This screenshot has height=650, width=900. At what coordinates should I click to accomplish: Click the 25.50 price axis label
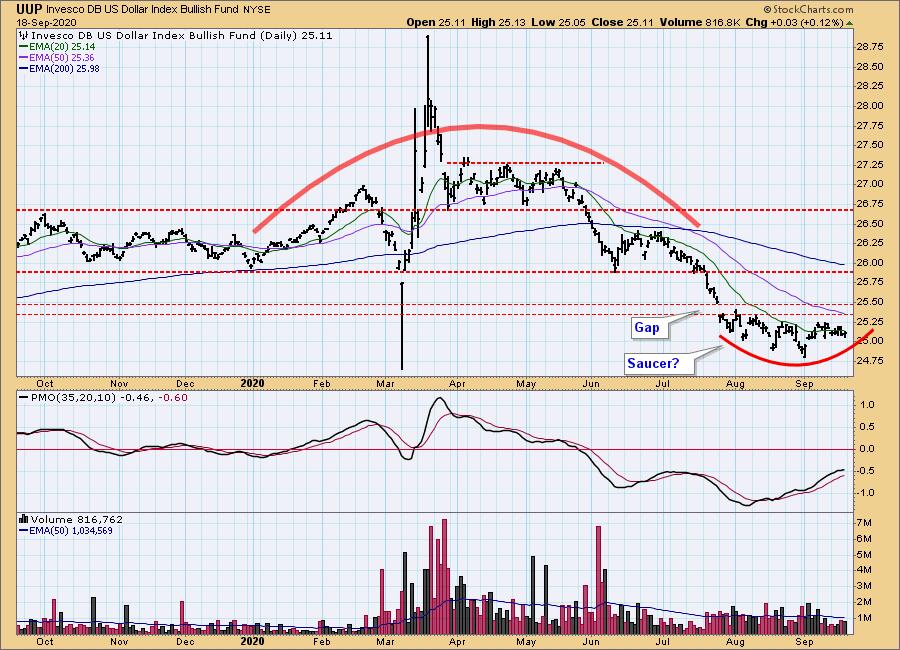point(870,301)
